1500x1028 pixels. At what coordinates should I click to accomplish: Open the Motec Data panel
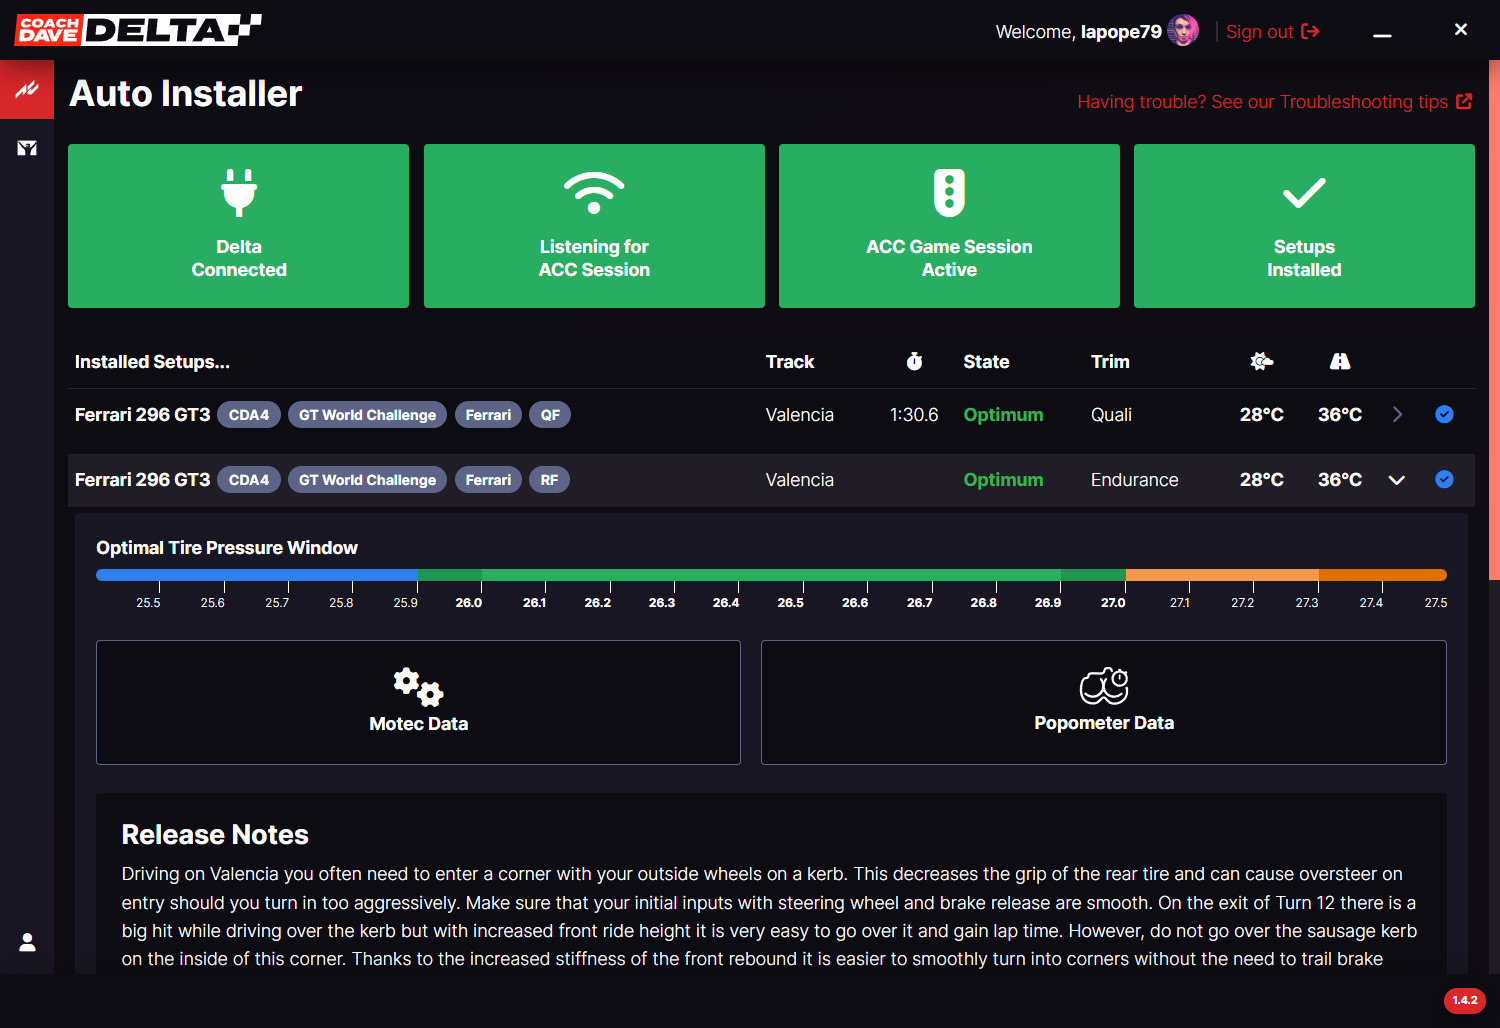point(418,702)
